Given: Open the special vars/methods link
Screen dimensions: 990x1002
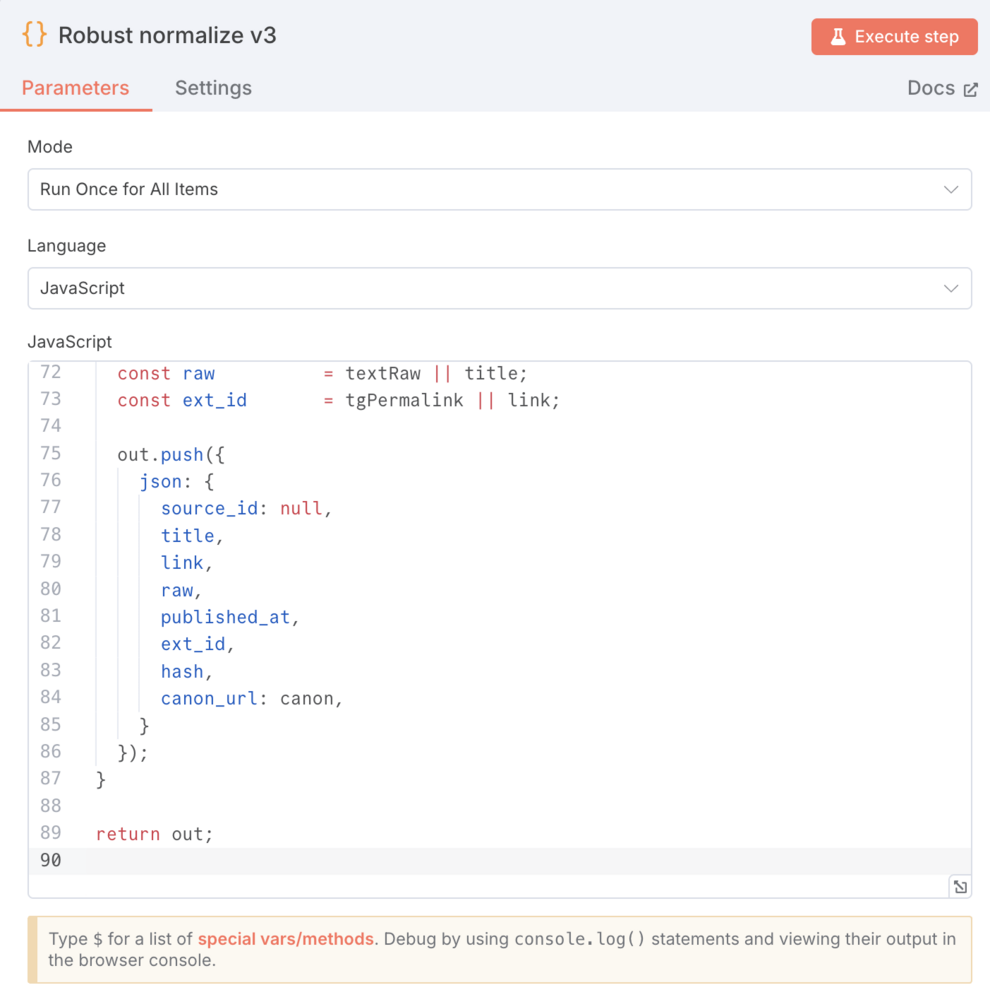Looking at the screenshot, I should coord(285,939).
